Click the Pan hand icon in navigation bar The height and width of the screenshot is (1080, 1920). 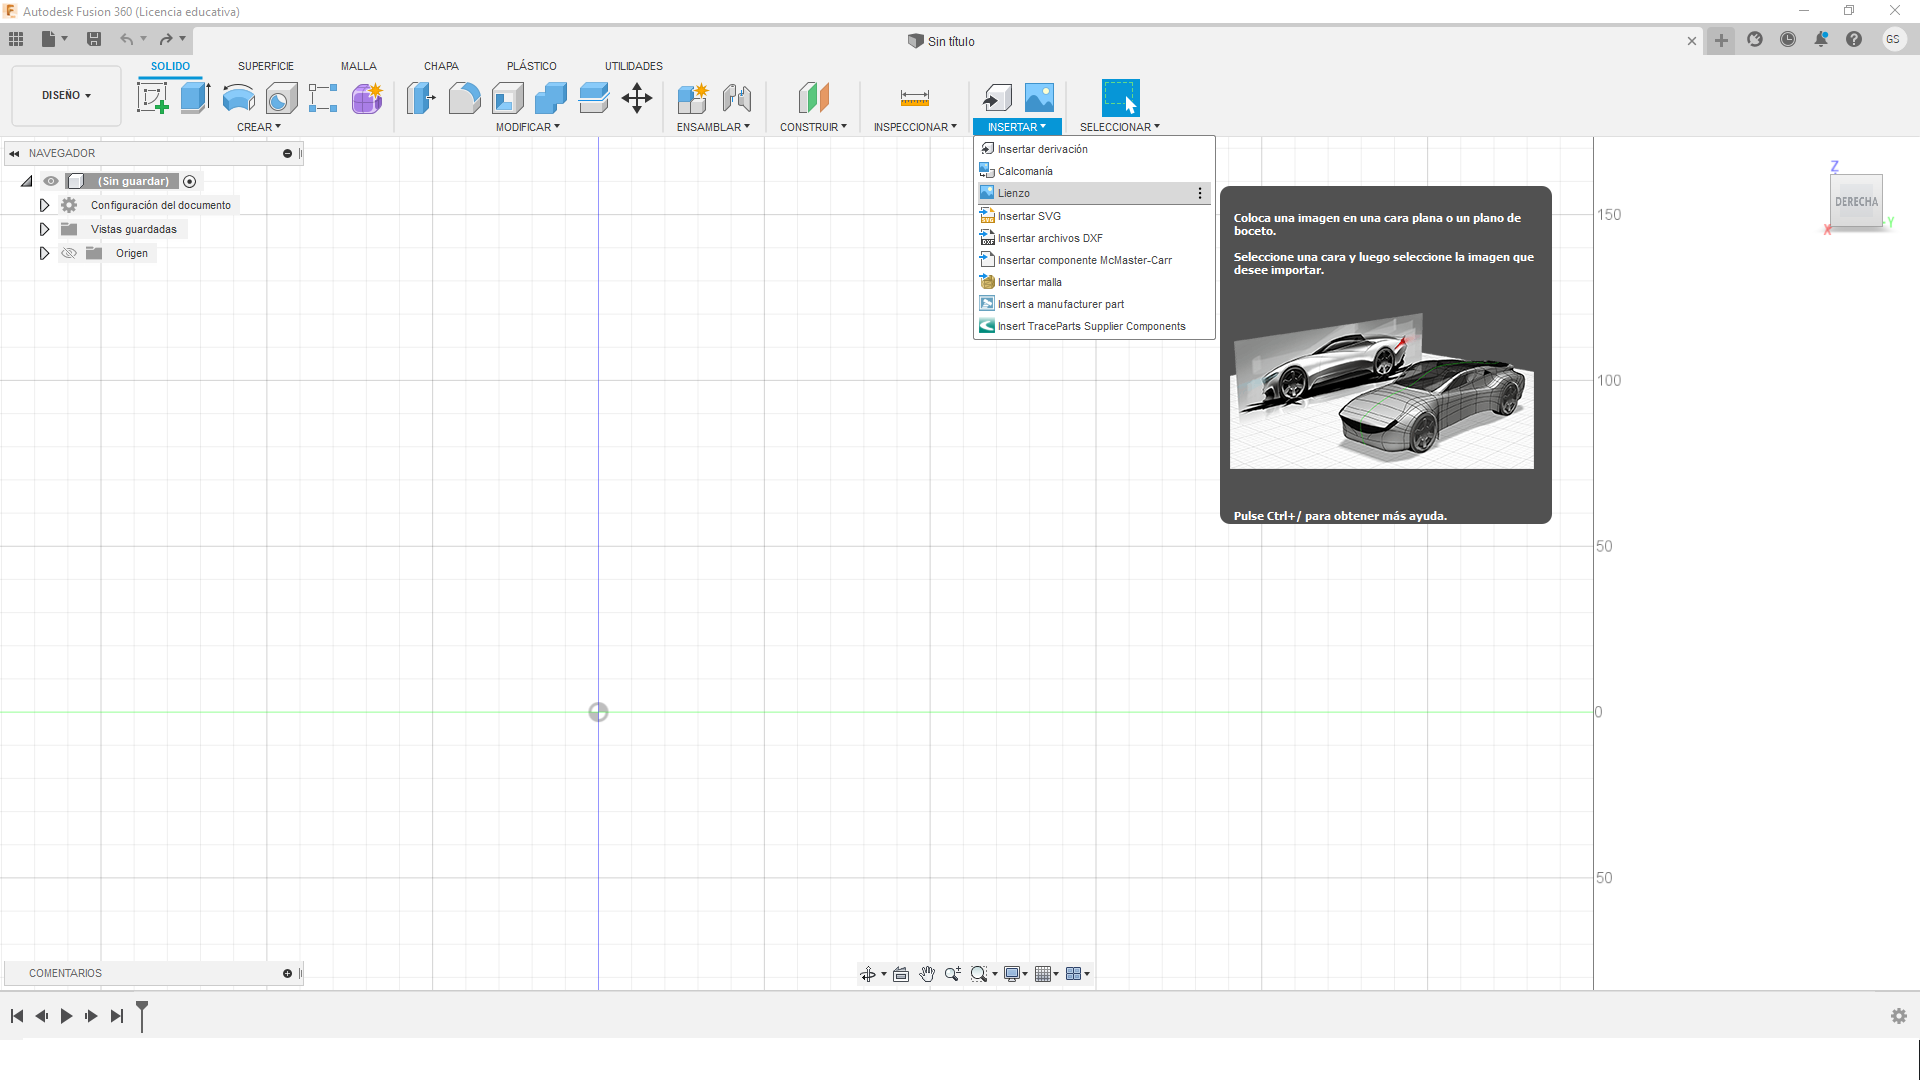click(927, 974)
